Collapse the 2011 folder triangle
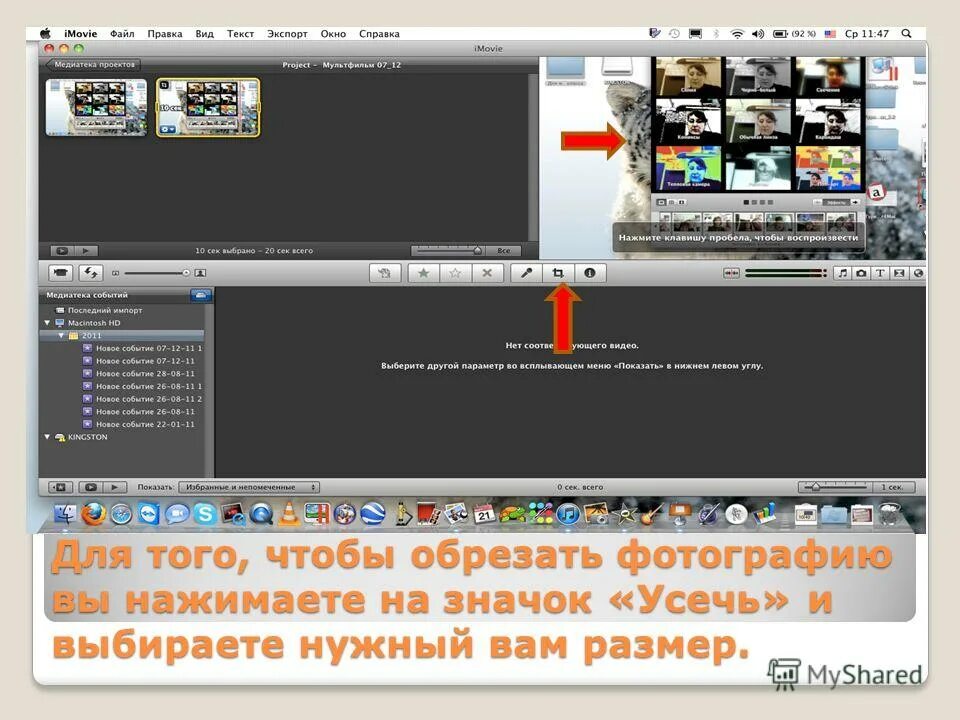 61,336
